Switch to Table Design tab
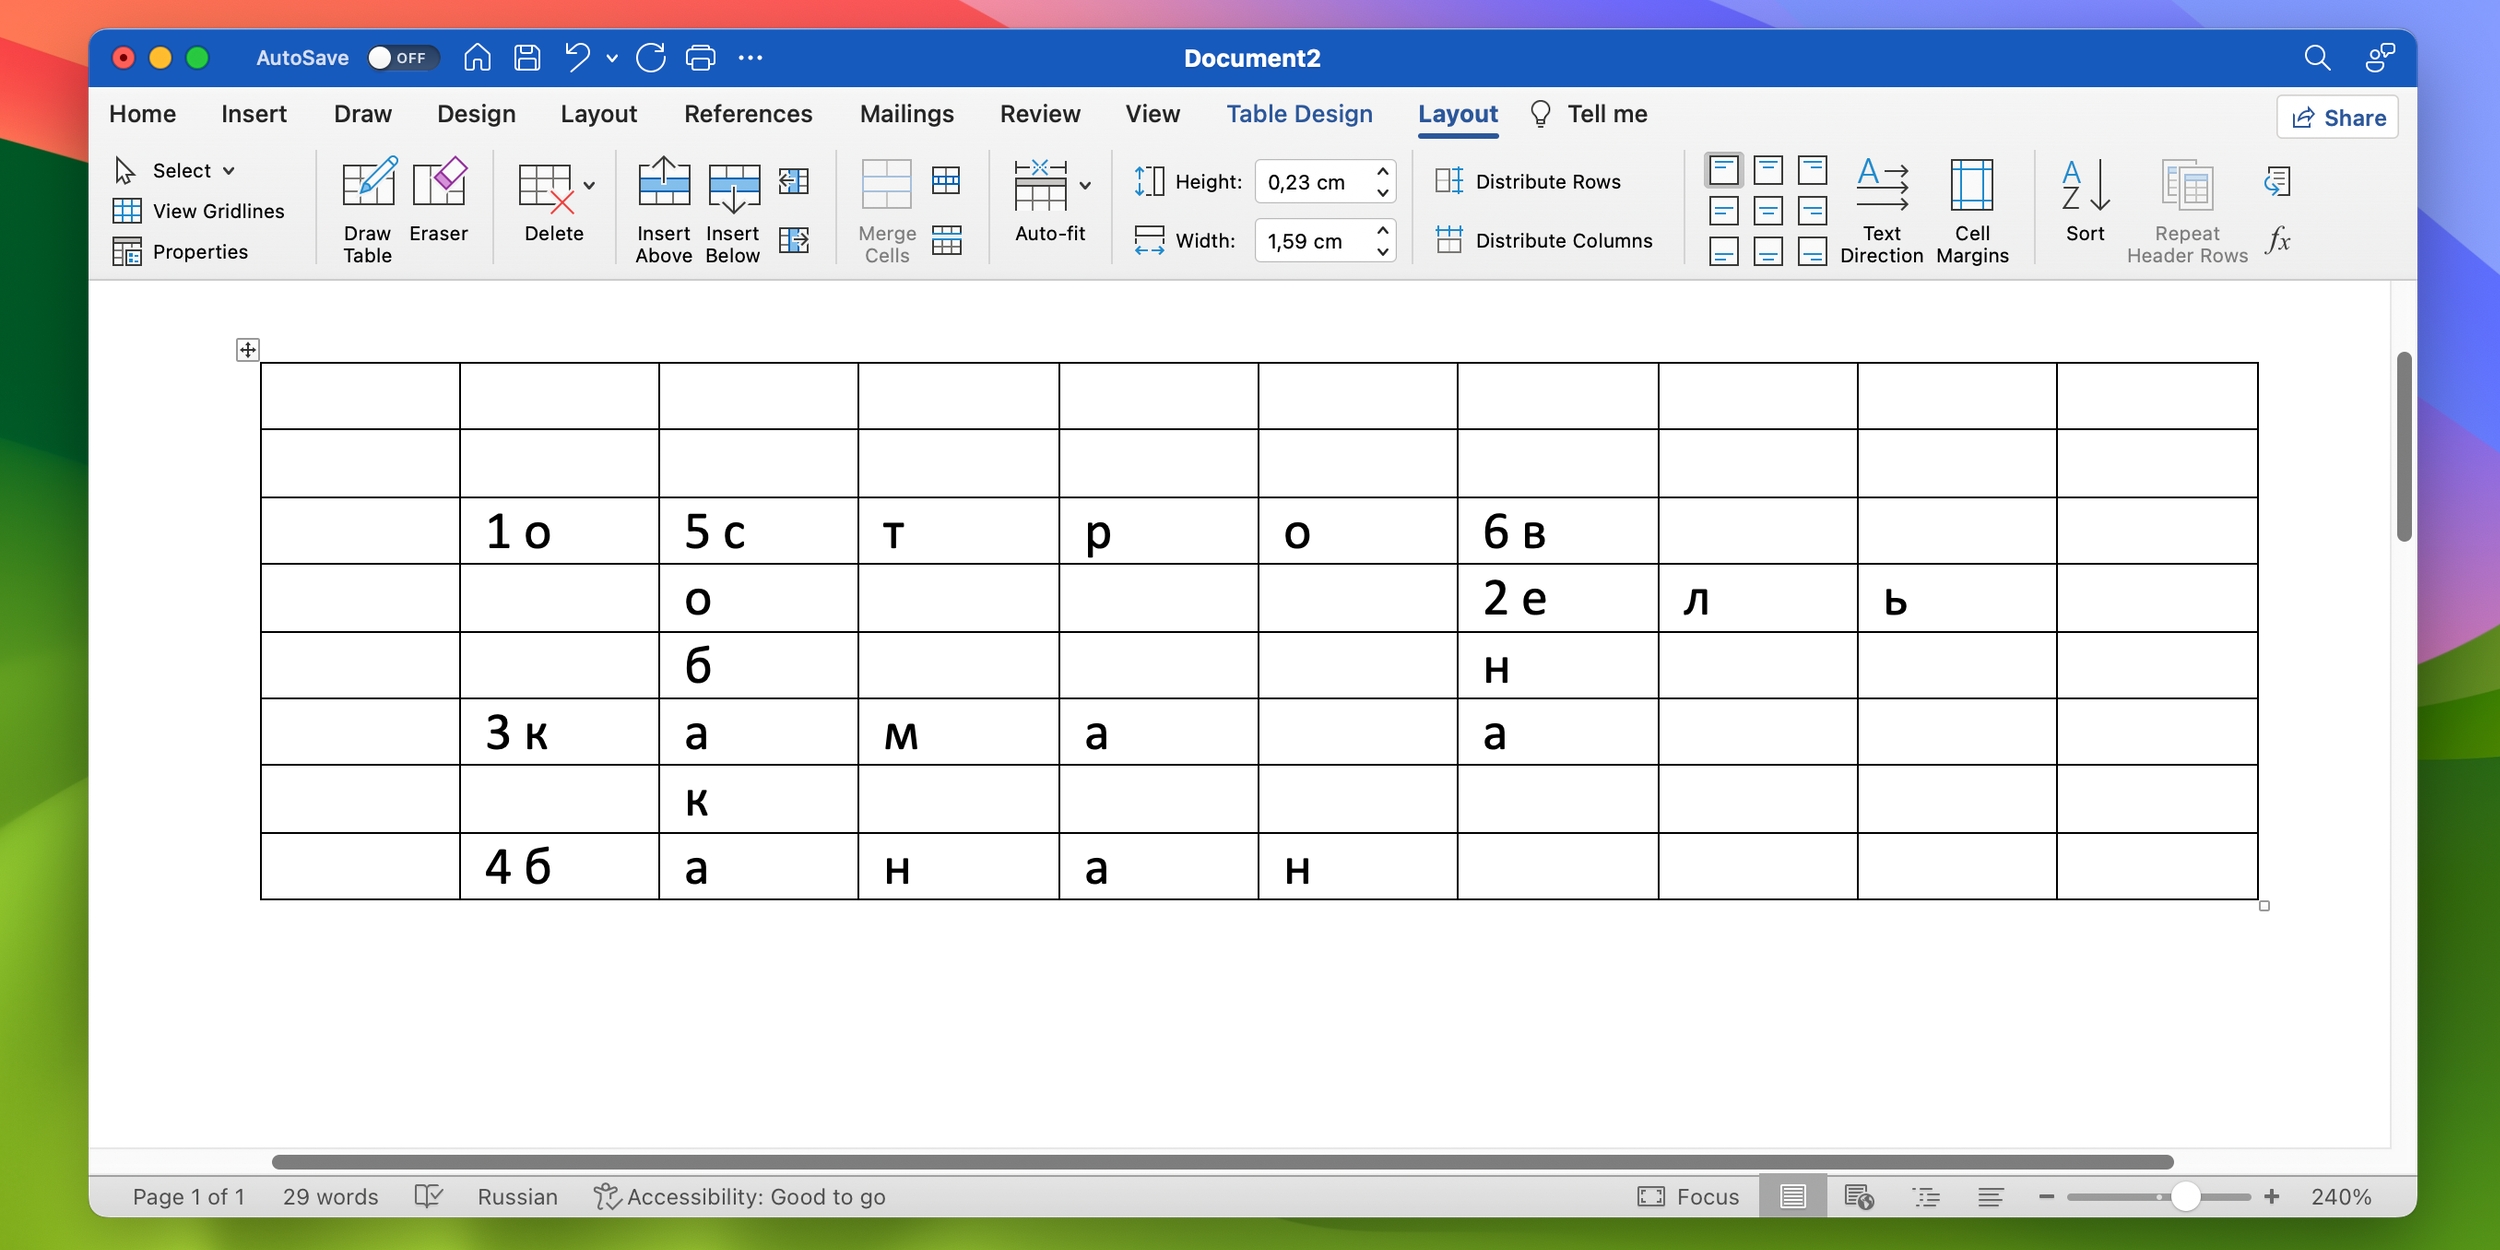This screenshot has height=1250, width=2500. [x=1299, y=113]
